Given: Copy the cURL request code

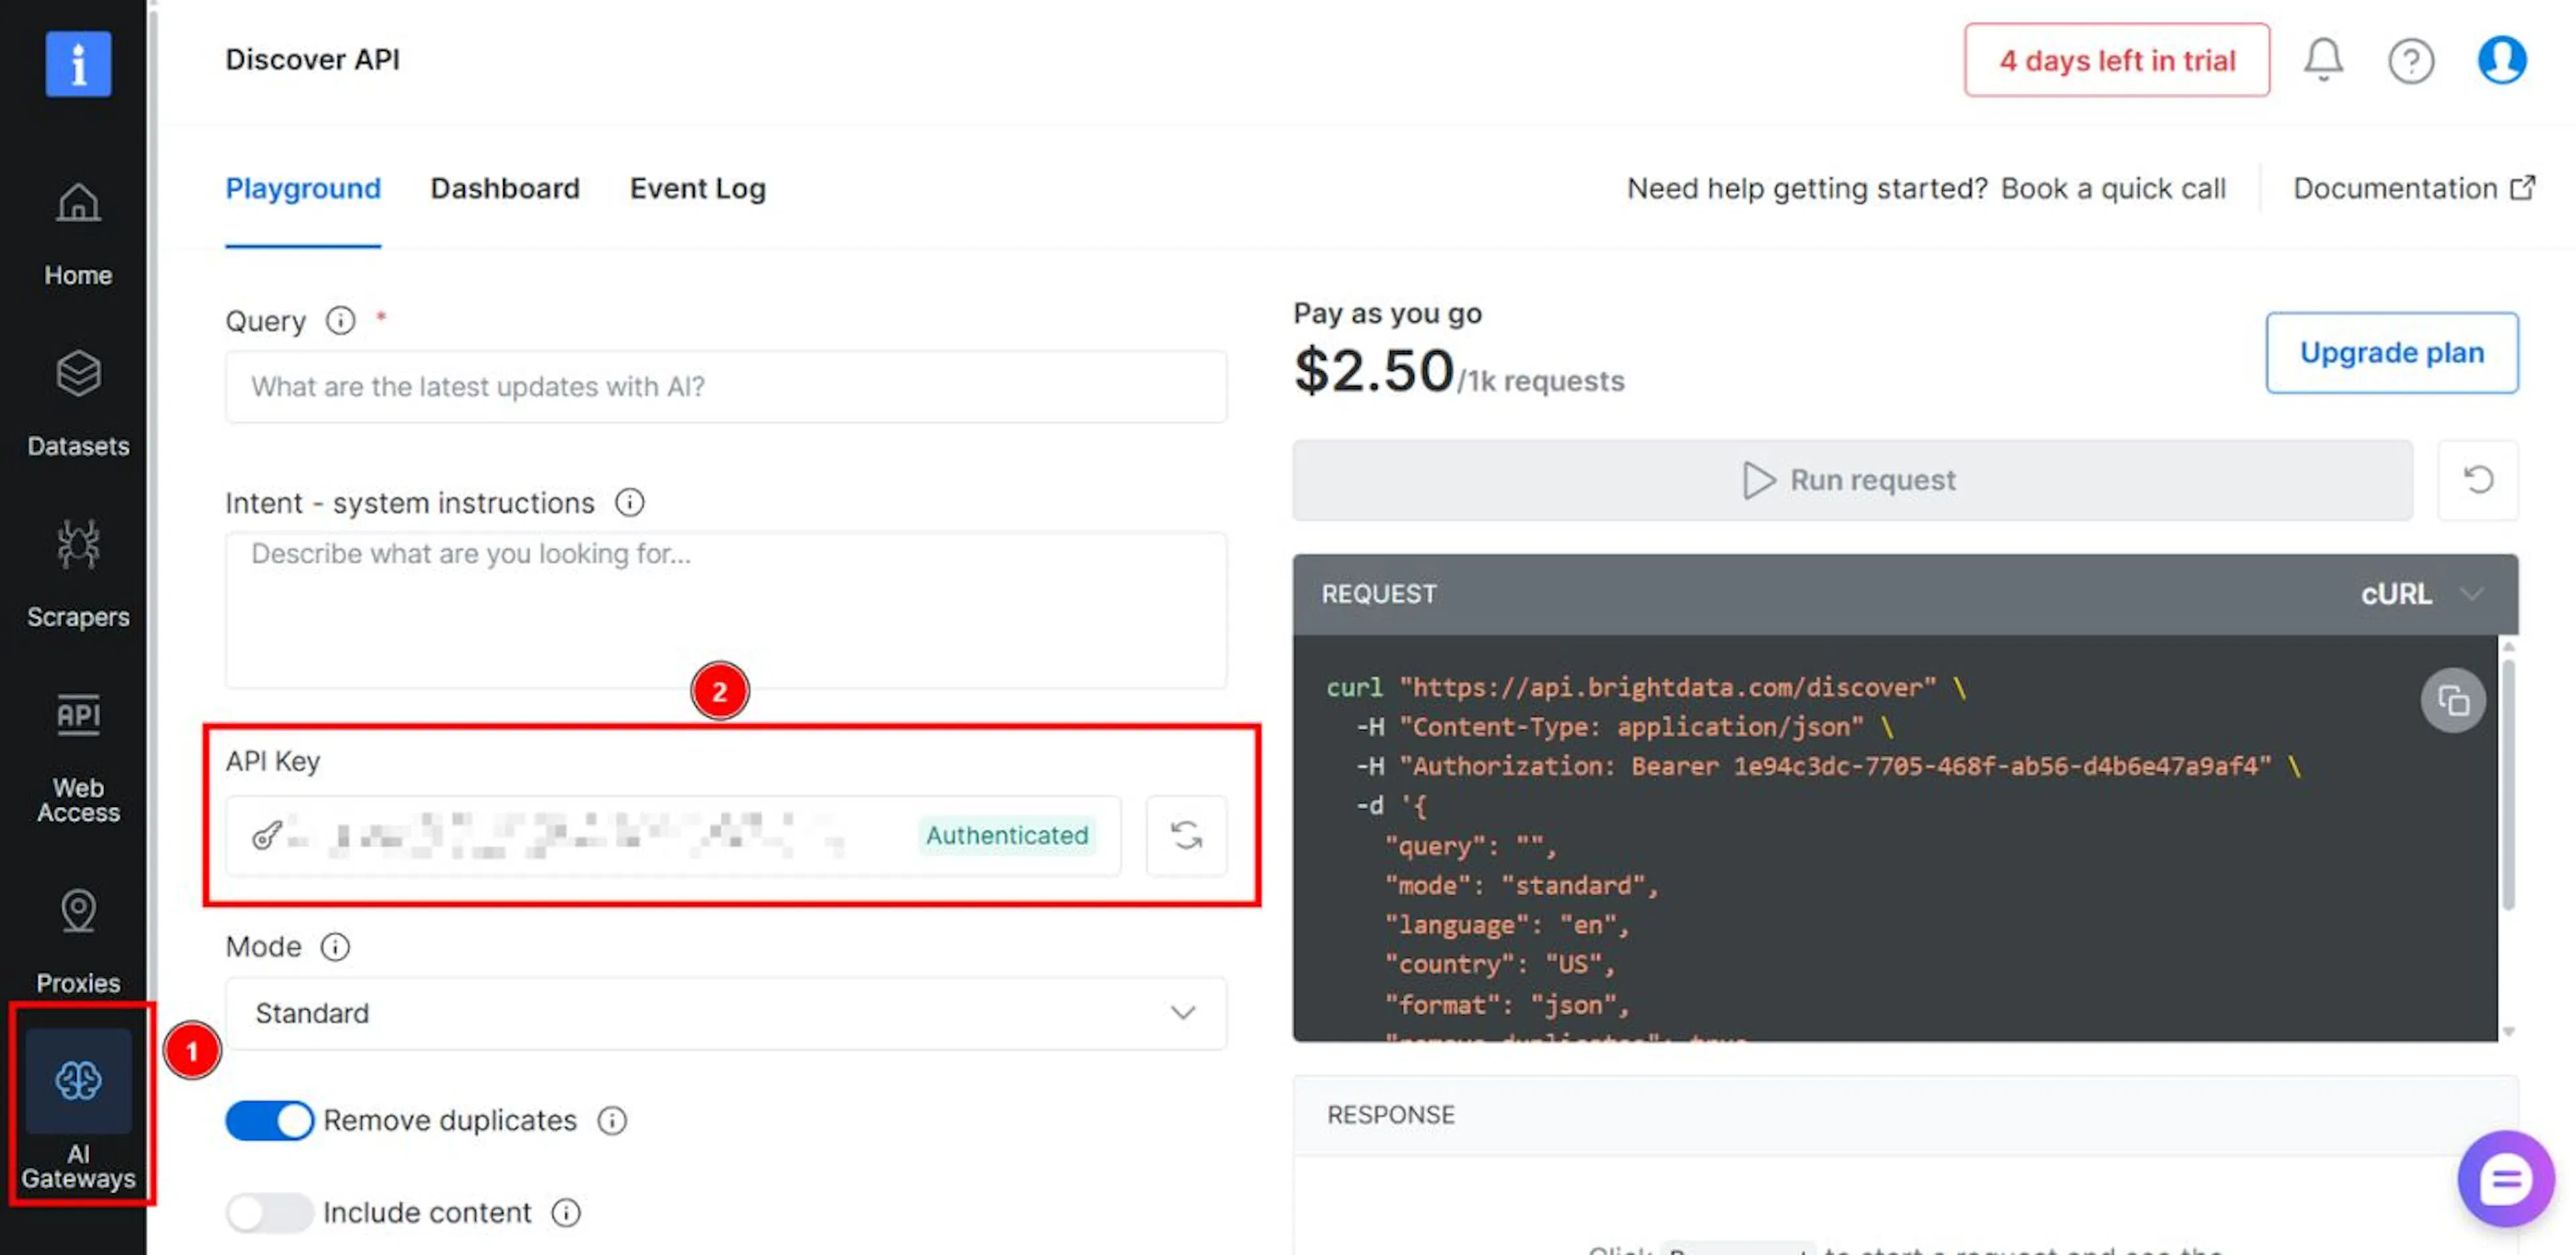Looking at the screenshot, I should [x=2452, y=701].
